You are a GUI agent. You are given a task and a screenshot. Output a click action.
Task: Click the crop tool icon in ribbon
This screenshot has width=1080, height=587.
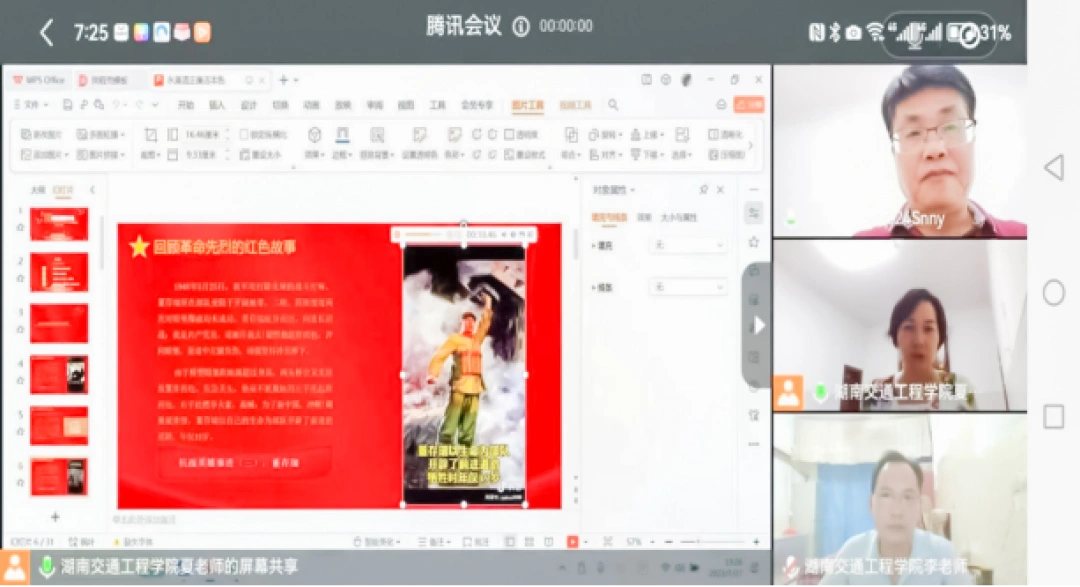[149, 134]
